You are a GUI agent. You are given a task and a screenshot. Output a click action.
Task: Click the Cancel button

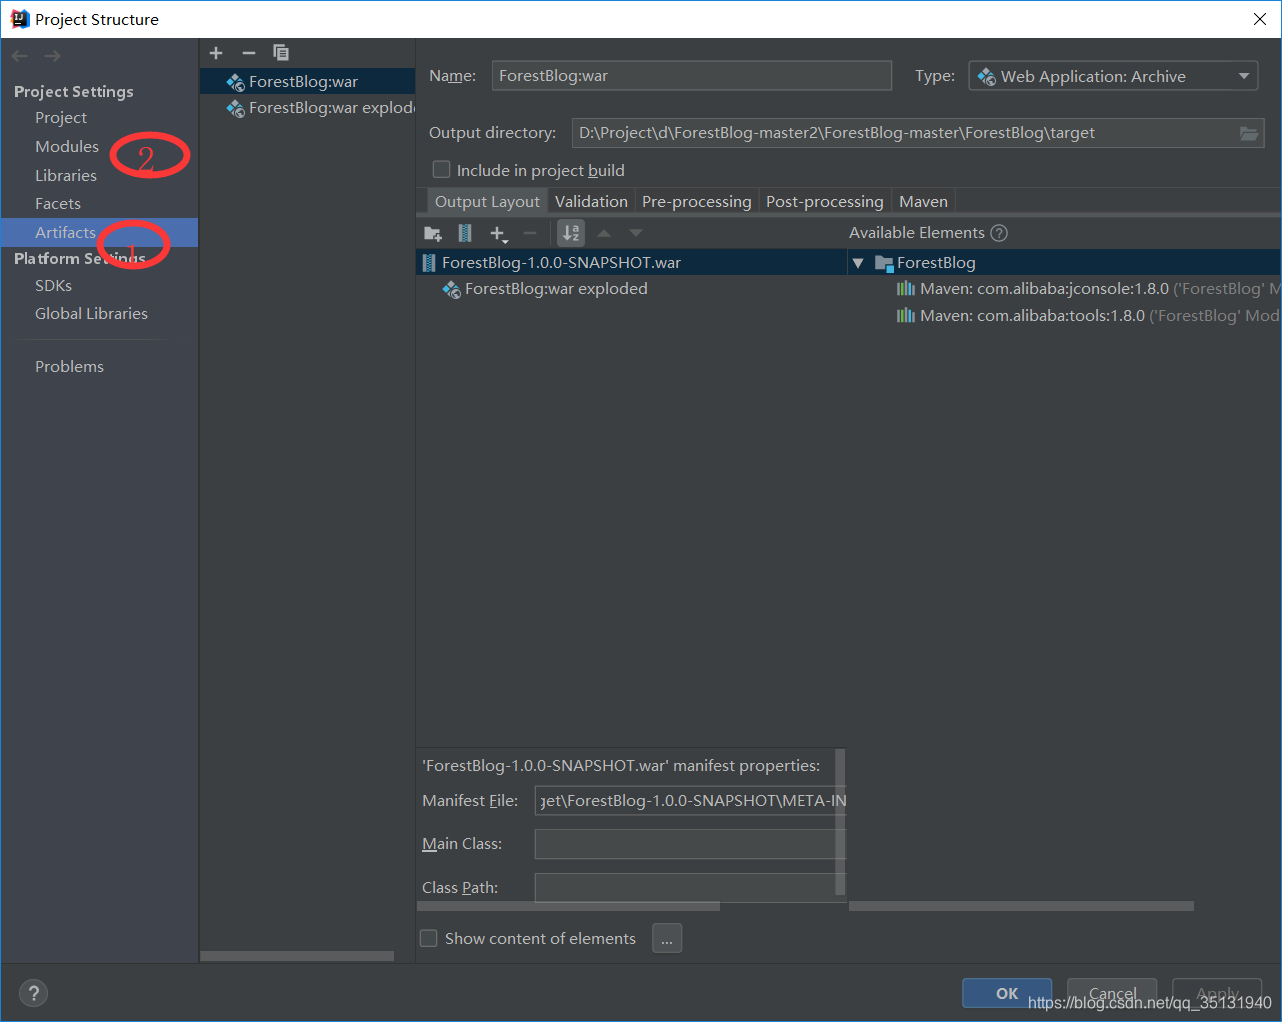pos(1112,993)
